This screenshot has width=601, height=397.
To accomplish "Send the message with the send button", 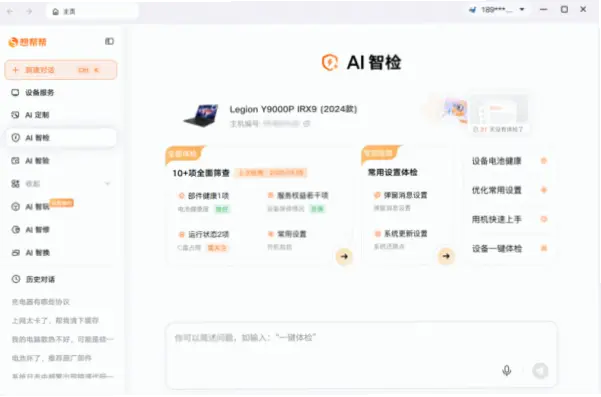I will [x=540, y=371].
